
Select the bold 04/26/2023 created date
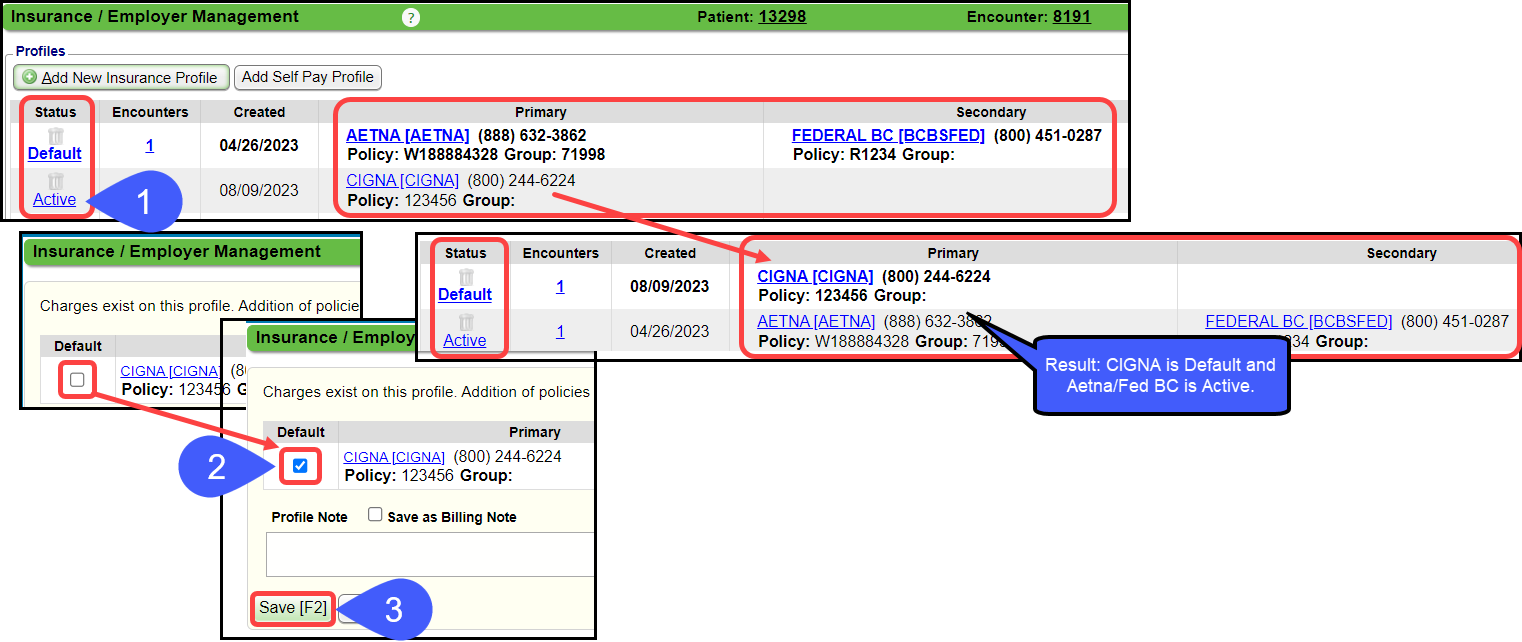(259, 146)
